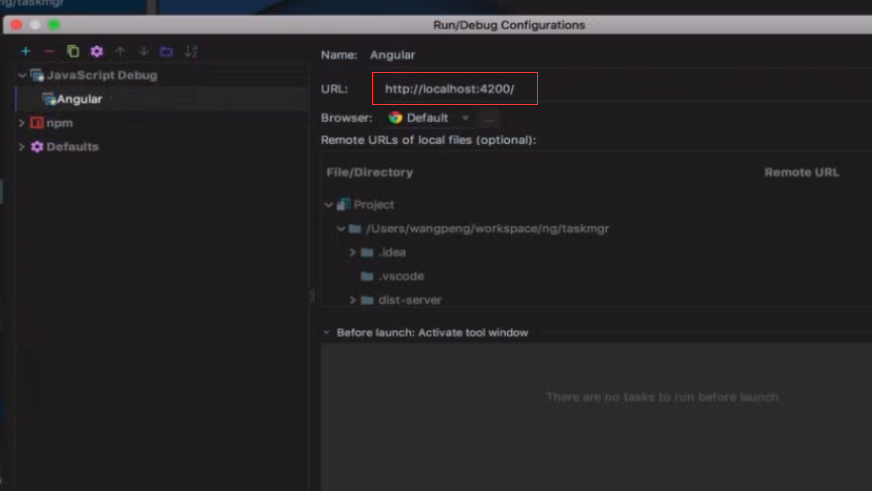
Task: Select the Project row label
Action: (374, 205)
